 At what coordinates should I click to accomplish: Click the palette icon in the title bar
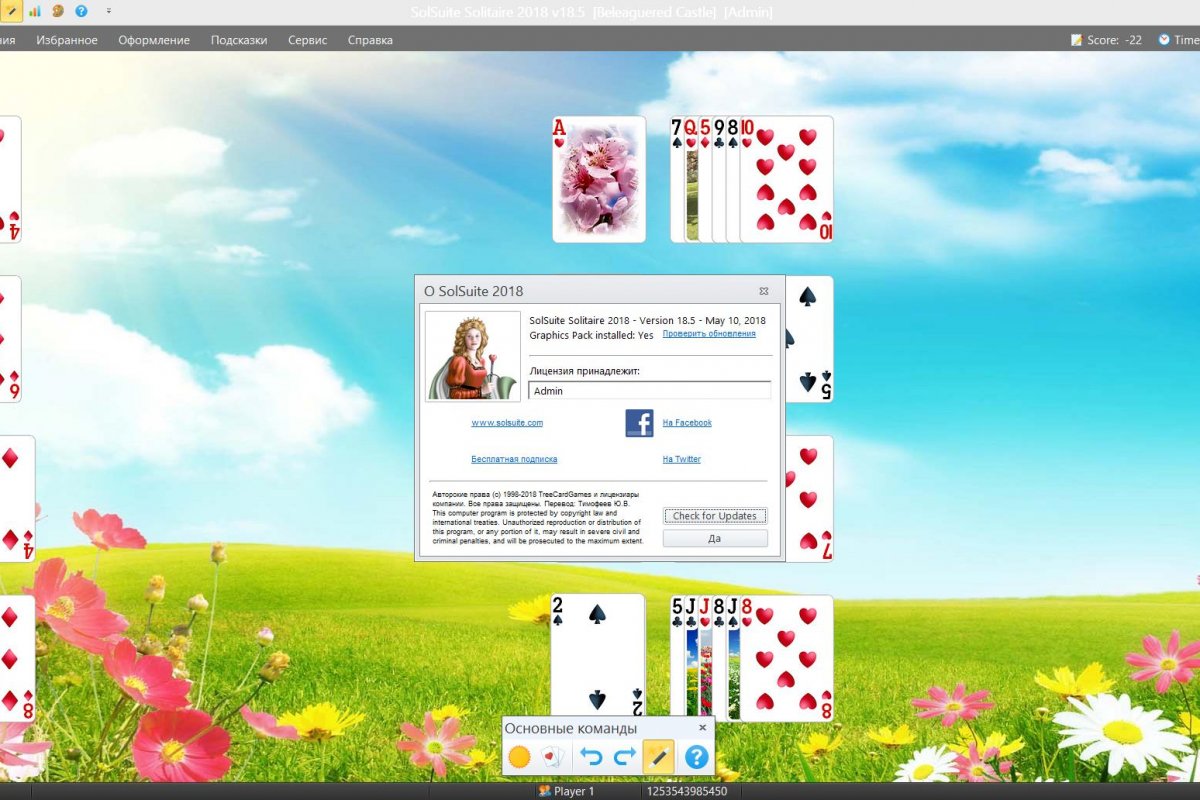(x=57, y=11)
